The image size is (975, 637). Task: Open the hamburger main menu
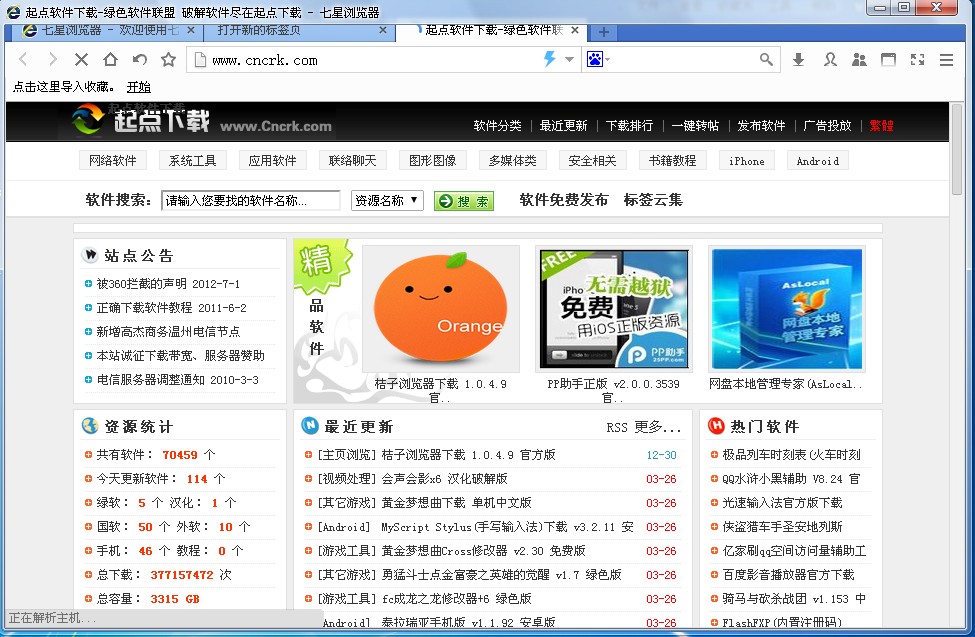pyautogui.click(x=946, y=60)
